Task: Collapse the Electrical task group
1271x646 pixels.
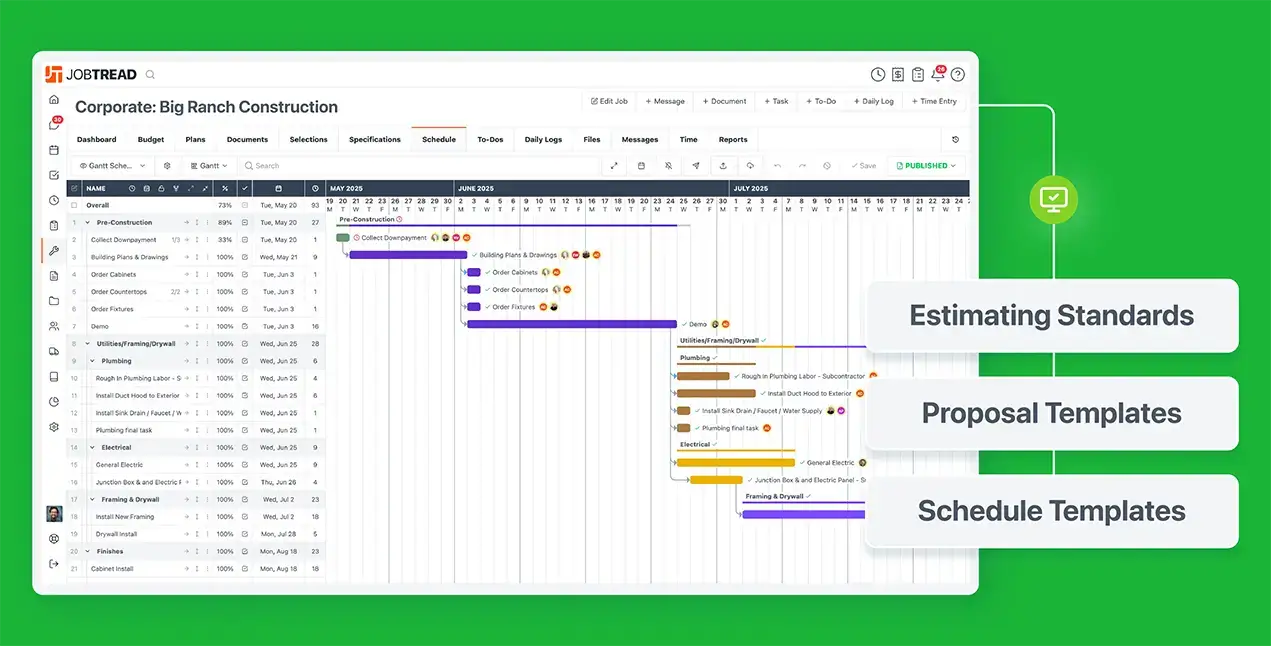Action: (93, 448)
